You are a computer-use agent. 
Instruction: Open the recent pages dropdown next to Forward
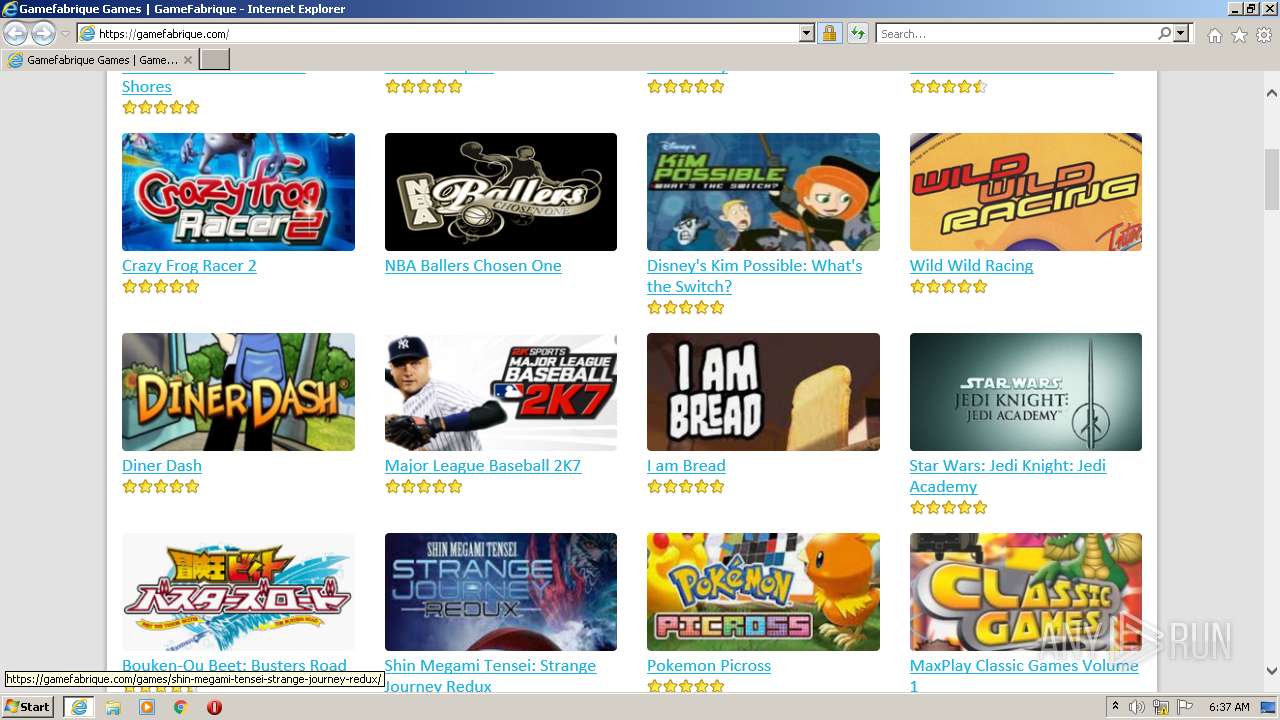click(x=65, y=34)
